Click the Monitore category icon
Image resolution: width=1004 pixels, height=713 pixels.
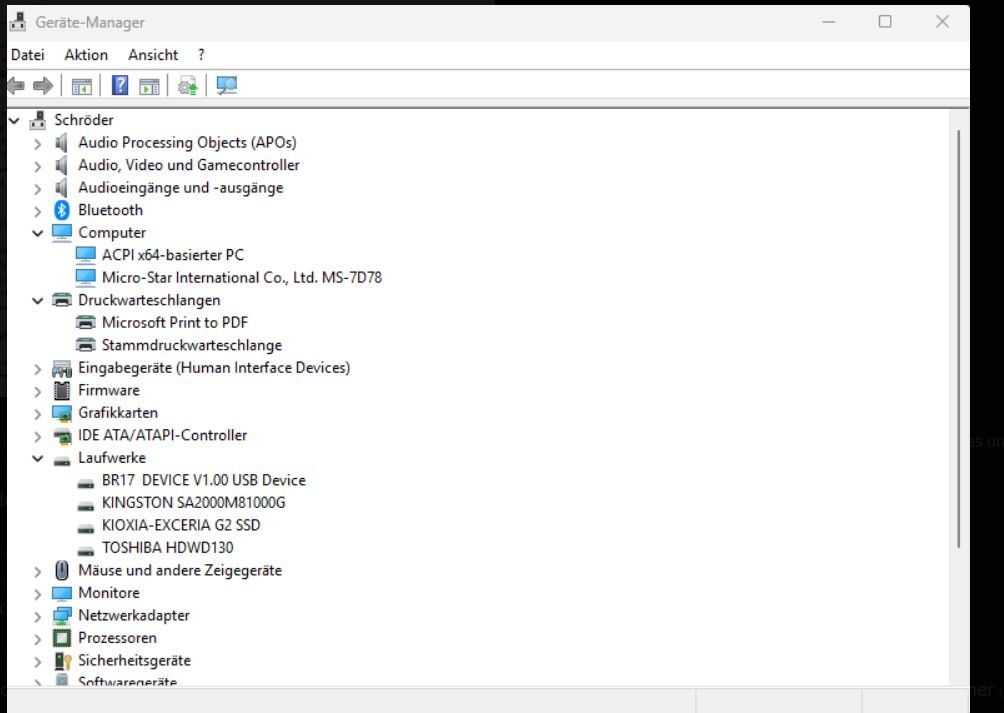[x=61, y=593]
